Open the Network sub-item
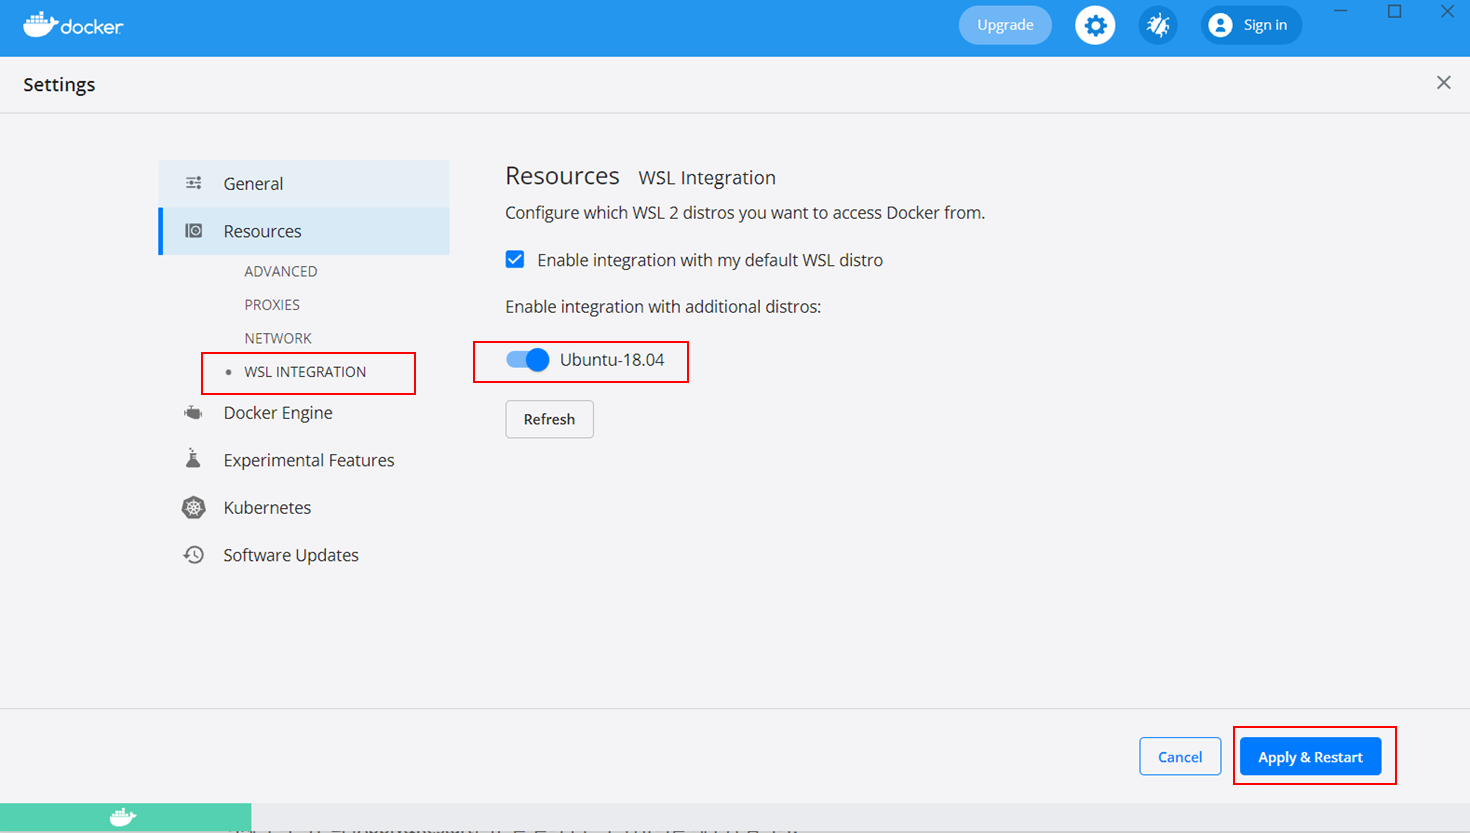The width and height of the screenshot is (1470, 833). 278,338
